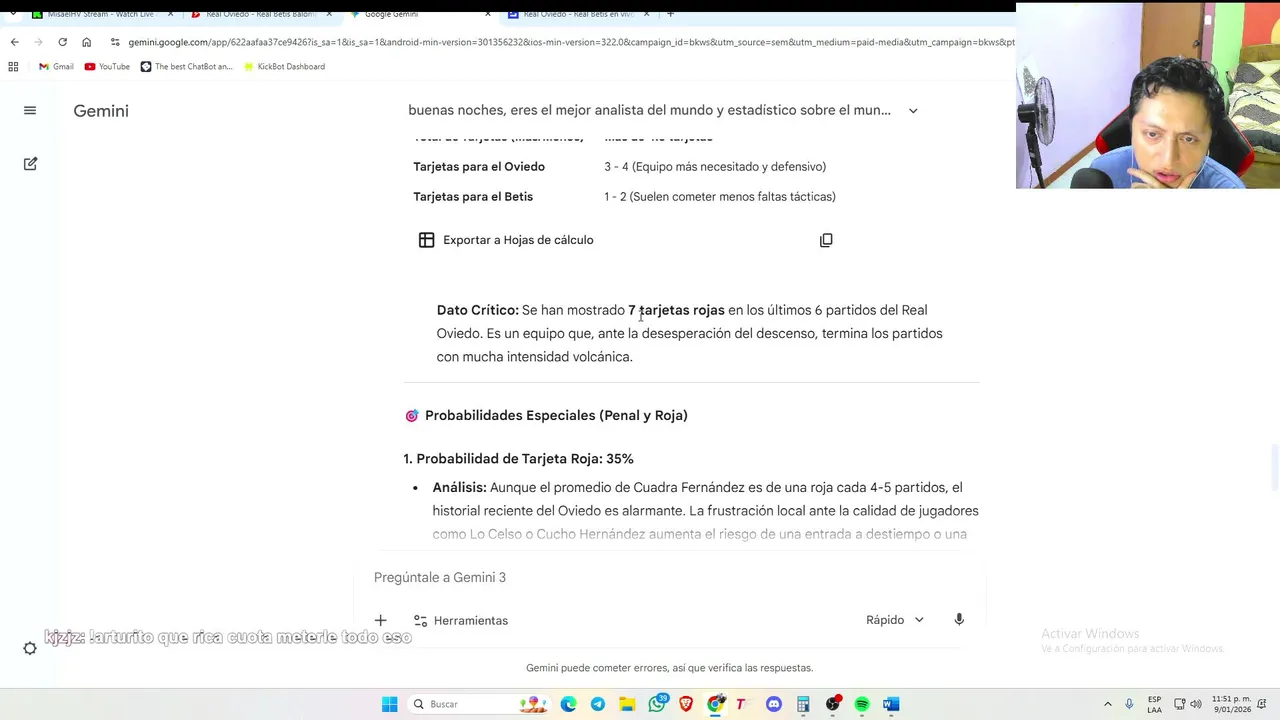
Task: Open File Explorer from taskbar
Action: 627,704
